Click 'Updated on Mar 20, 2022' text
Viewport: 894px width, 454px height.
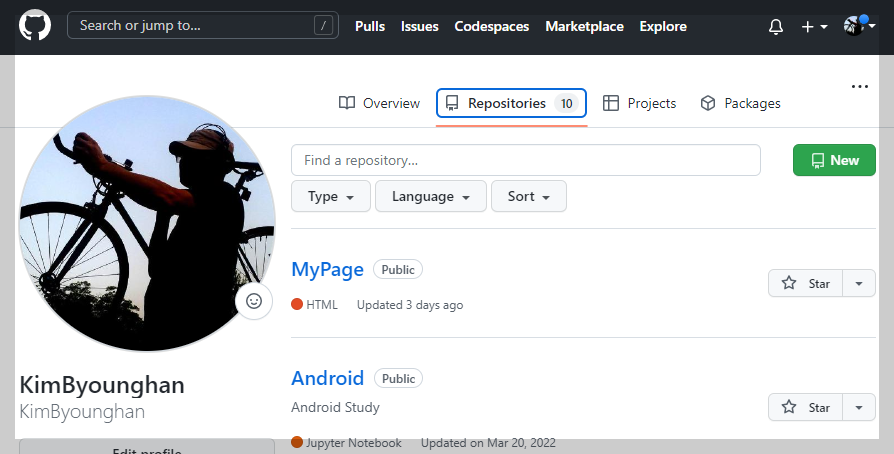tap(488, 443)
